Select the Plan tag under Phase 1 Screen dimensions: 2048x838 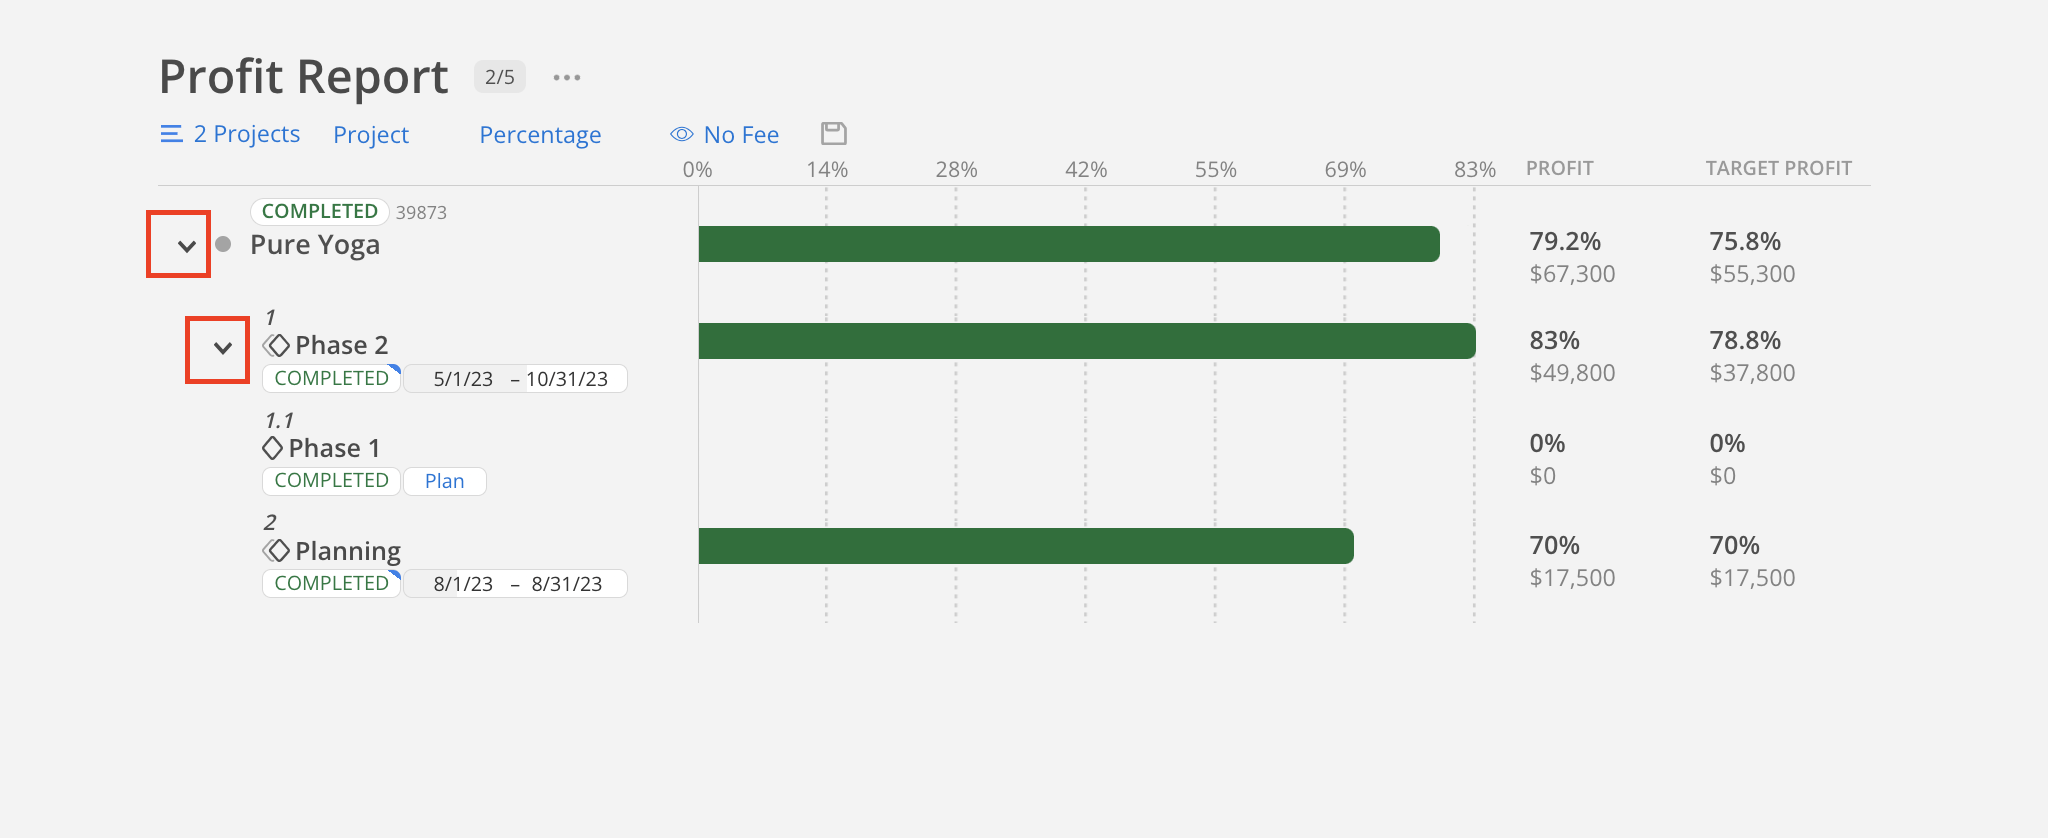pos(444,480)
